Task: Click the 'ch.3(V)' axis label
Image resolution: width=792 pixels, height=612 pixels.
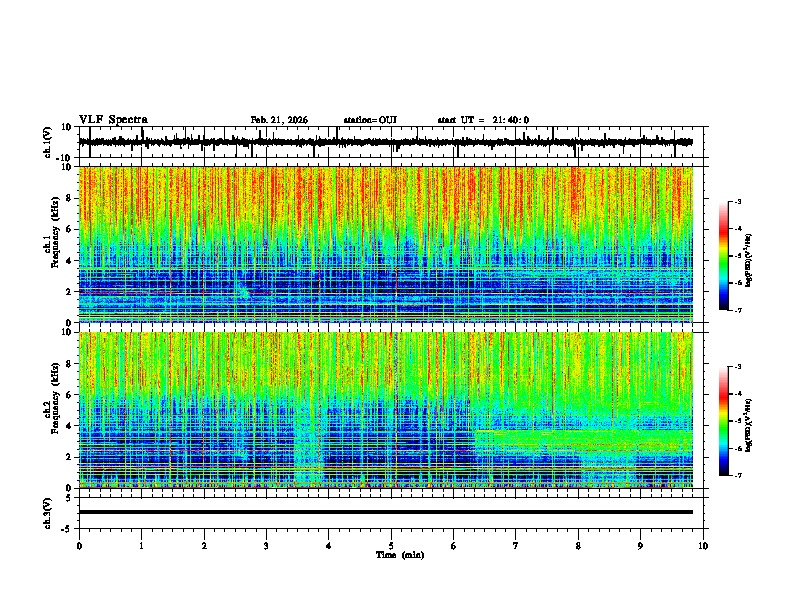Action: pyautogui.click(x=48, y=513)
